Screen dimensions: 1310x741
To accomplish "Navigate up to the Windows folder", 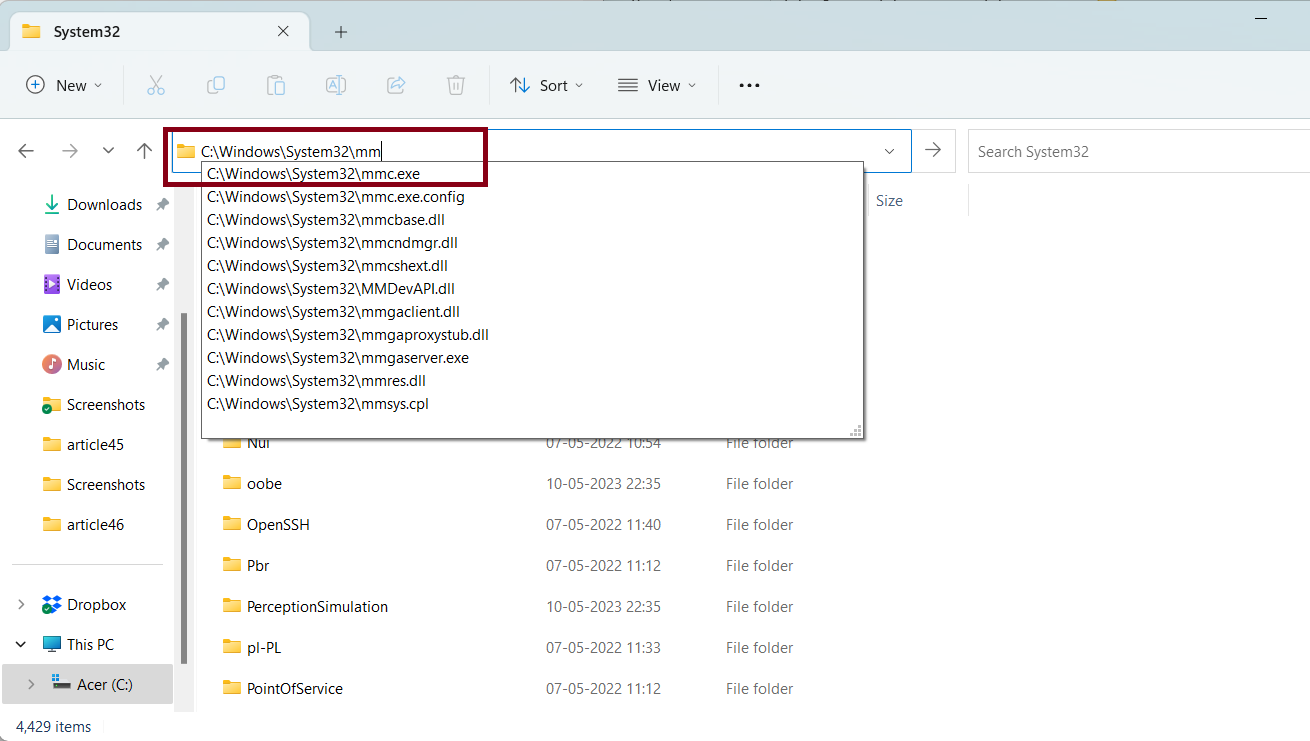I will (143, 150).
